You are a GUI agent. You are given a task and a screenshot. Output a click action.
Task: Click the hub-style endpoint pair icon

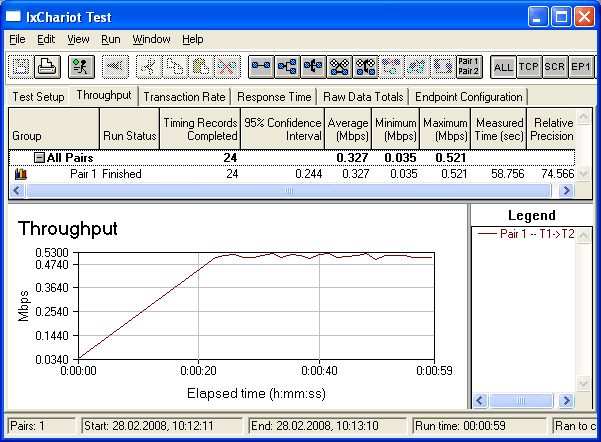tap(313, 67)
